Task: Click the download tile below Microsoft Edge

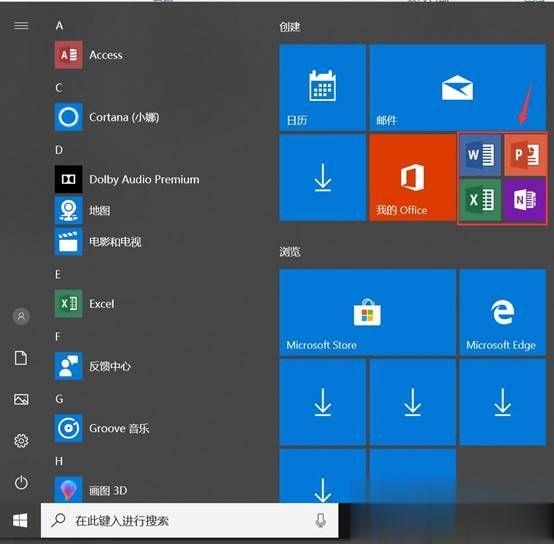Action: coord(503,402)
